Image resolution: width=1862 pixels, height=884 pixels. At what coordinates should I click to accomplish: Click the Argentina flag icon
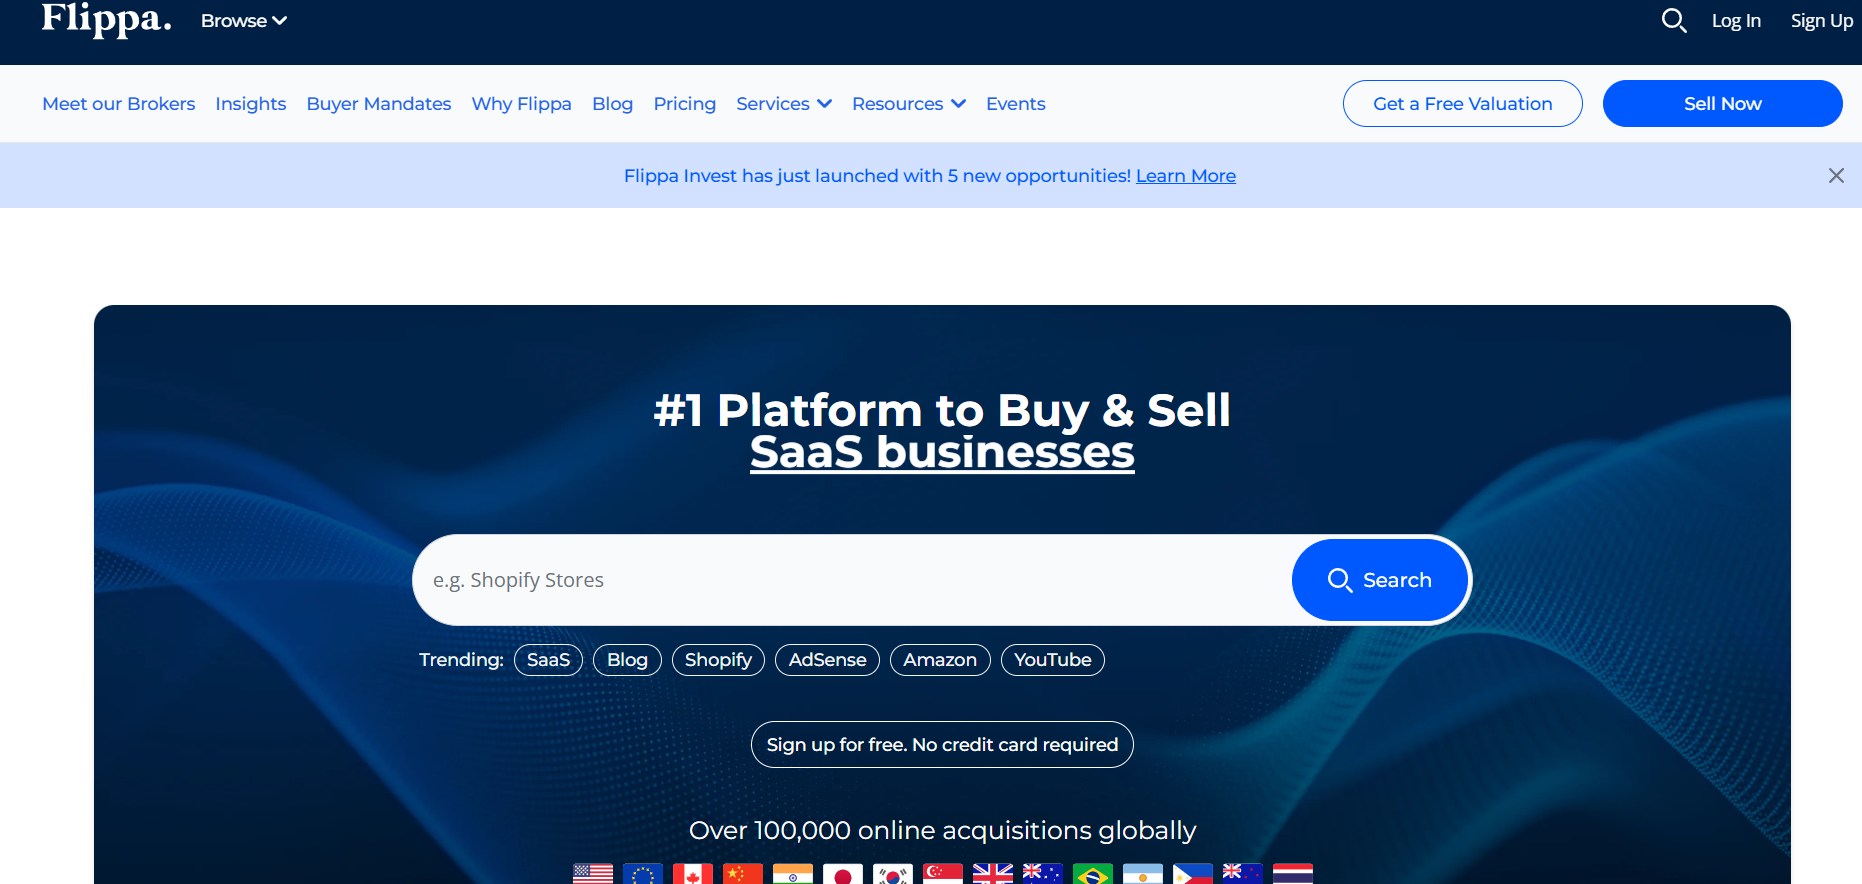coord(1143,874)
